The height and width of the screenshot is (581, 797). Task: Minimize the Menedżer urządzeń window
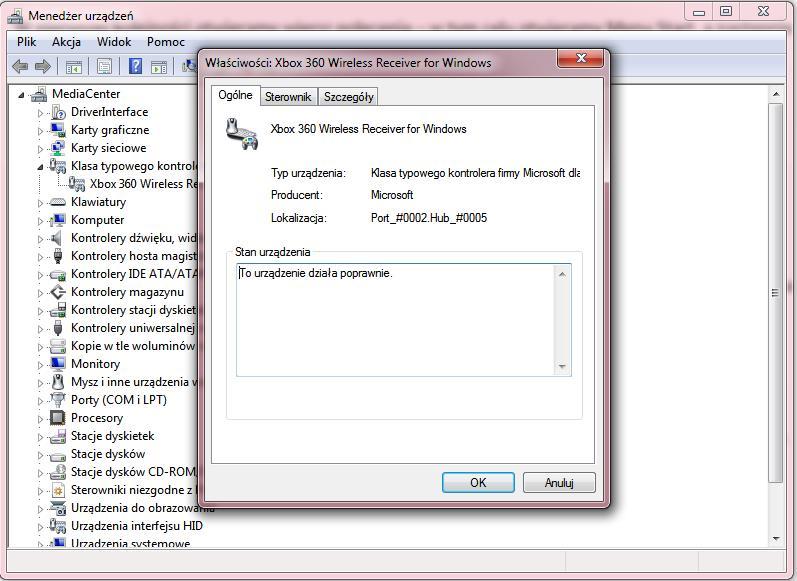click(699, 12)
